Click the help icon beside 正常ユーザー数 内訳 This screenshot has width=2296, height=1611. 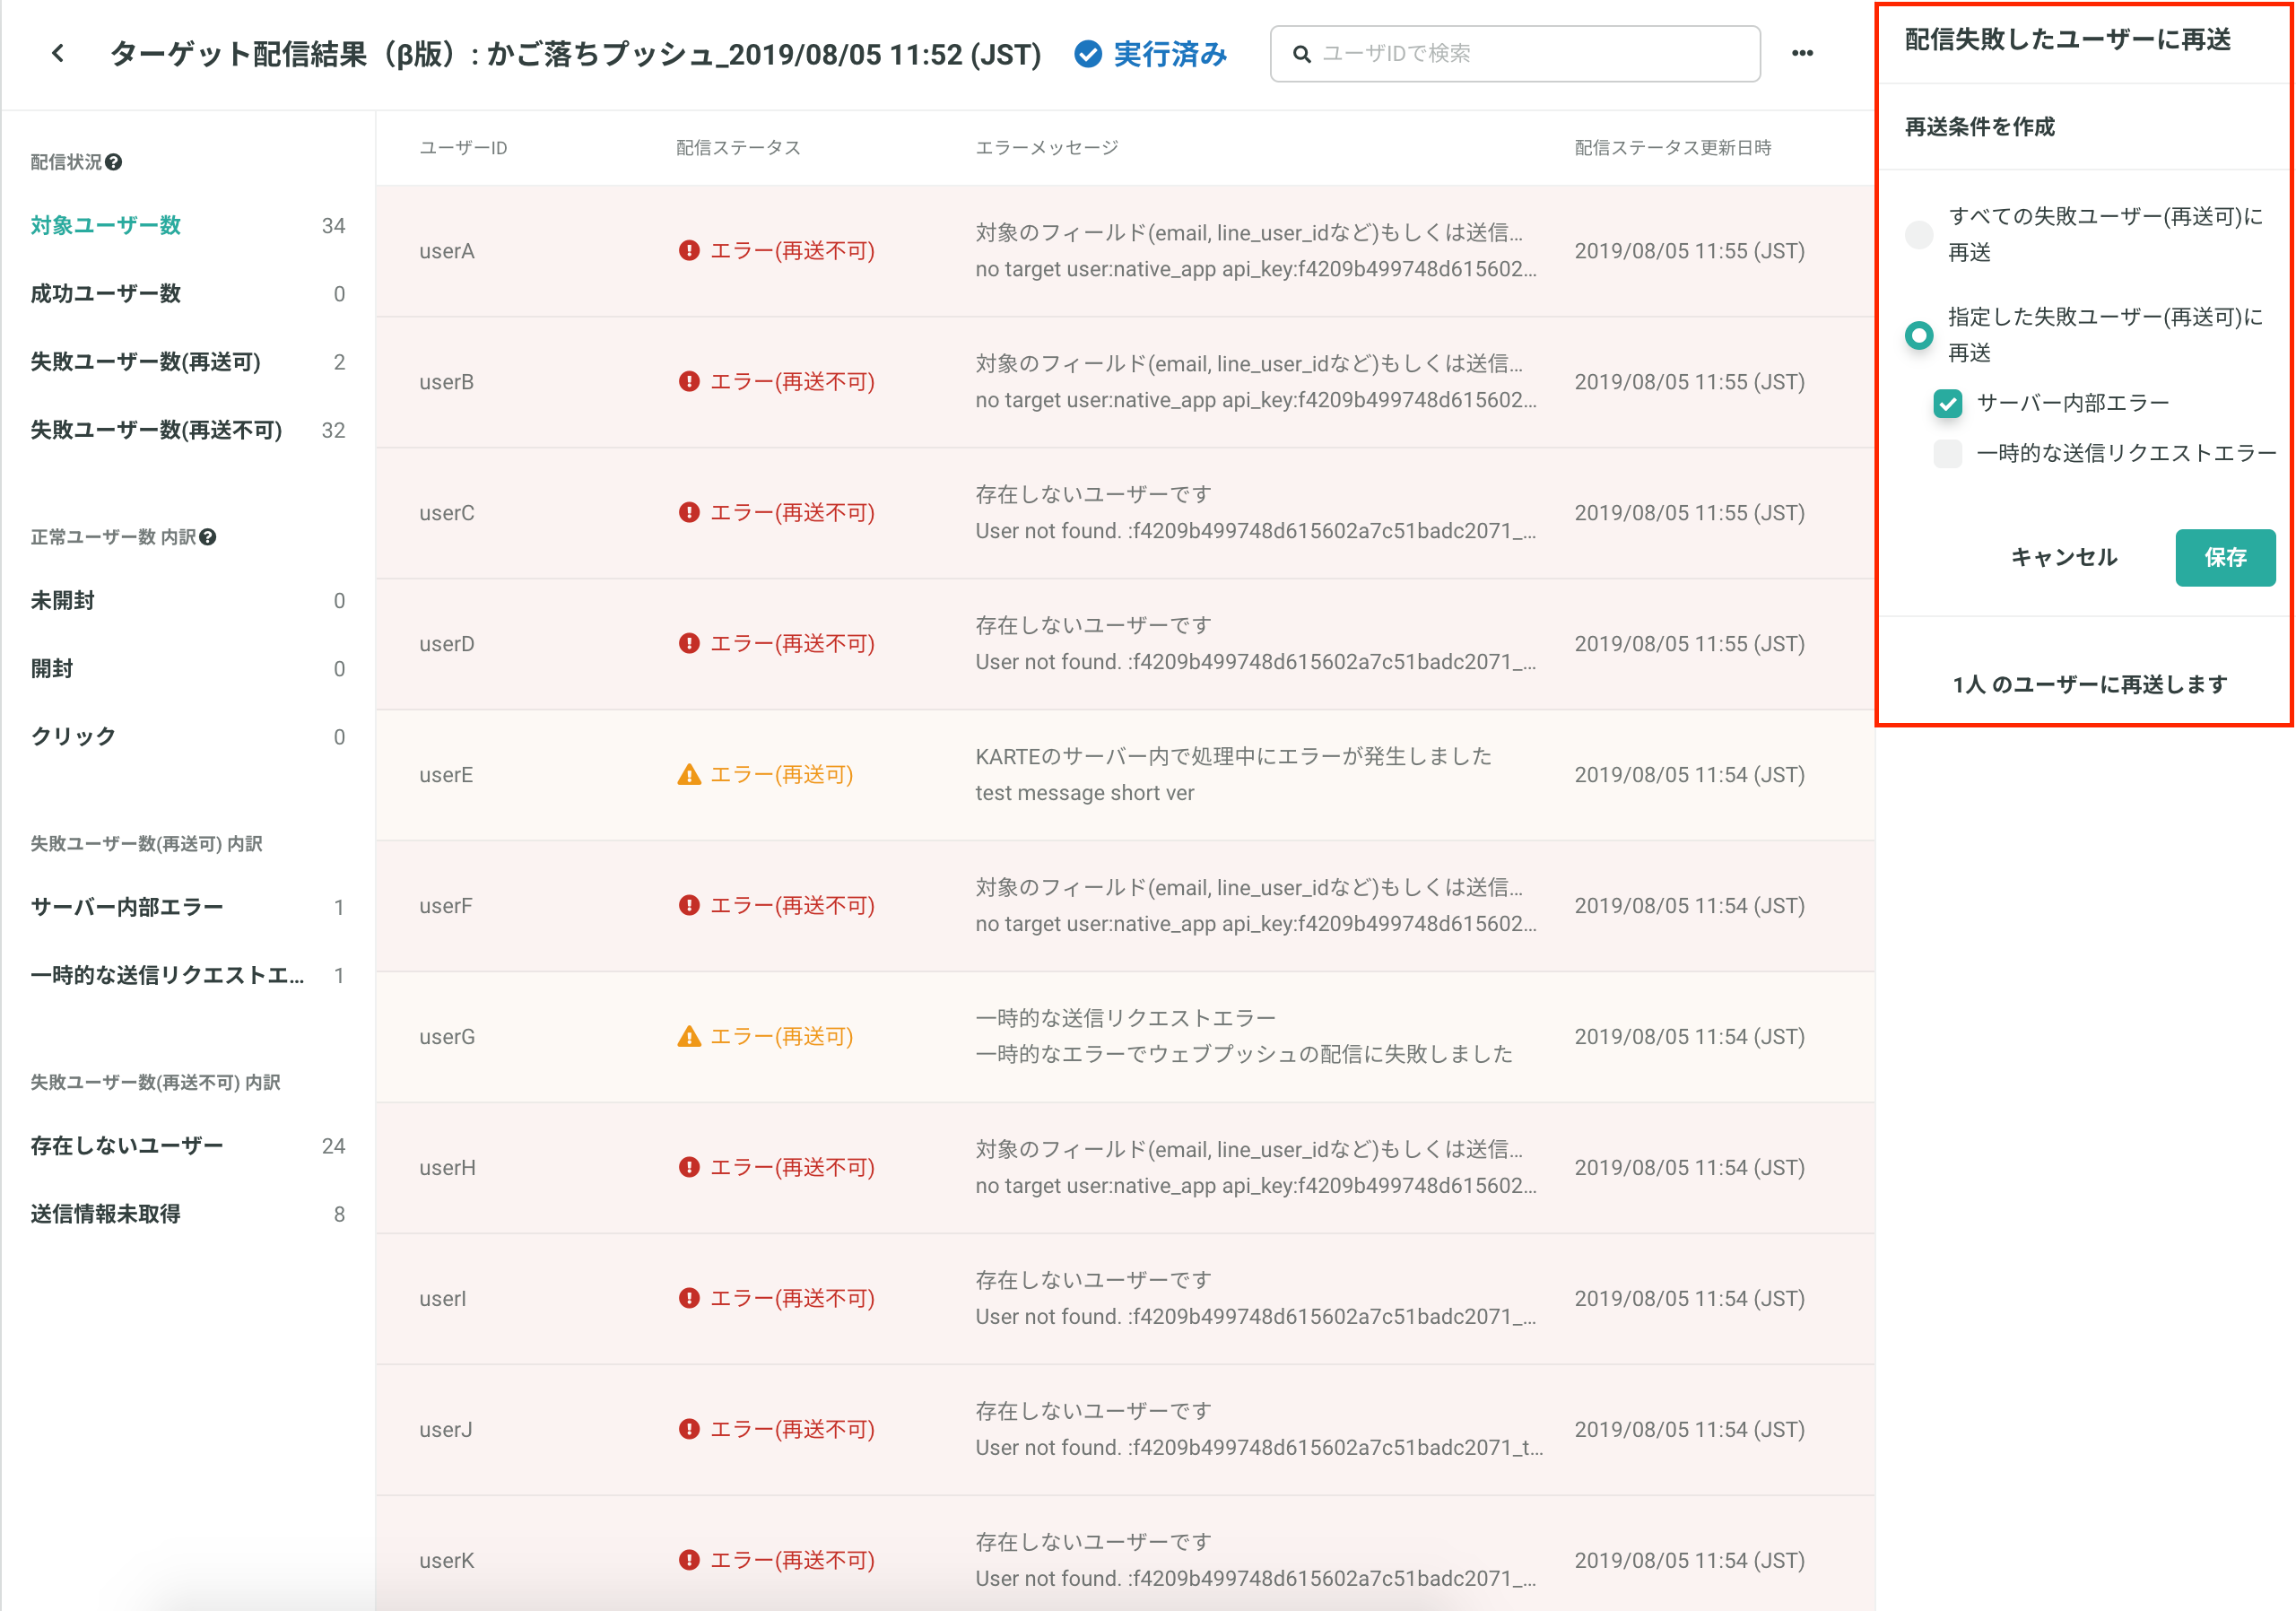(208, 537)
